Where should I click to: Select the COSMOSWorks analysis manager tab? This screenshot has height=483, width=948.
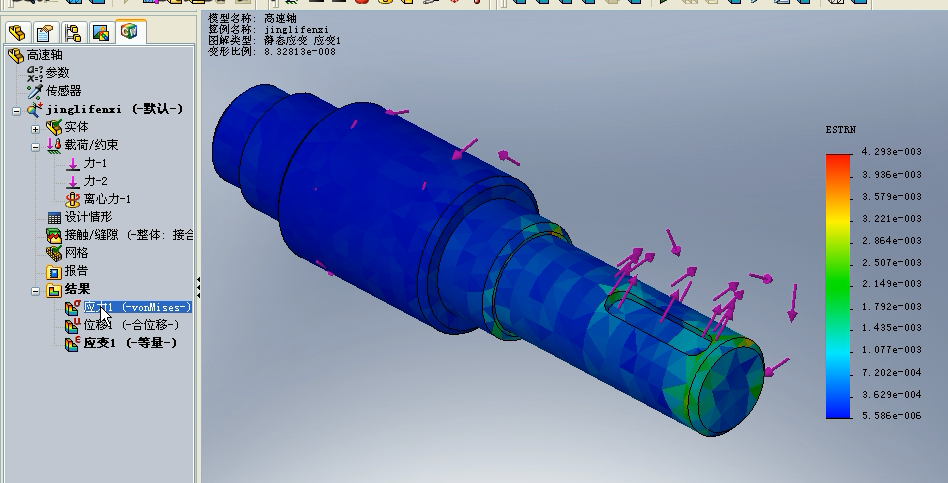coord(129,31)
